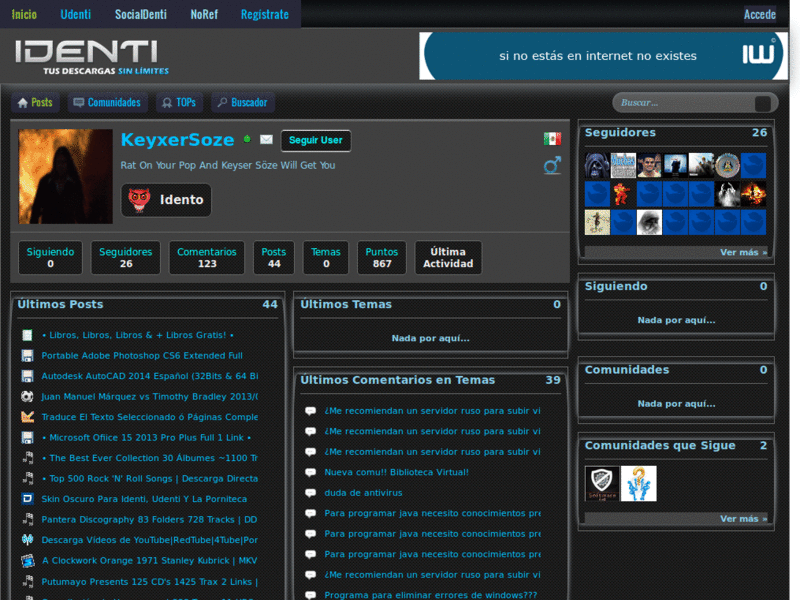
Task: Open 'Microsoft Office 15 2013 Pro Plus' post
Action: 146,437
